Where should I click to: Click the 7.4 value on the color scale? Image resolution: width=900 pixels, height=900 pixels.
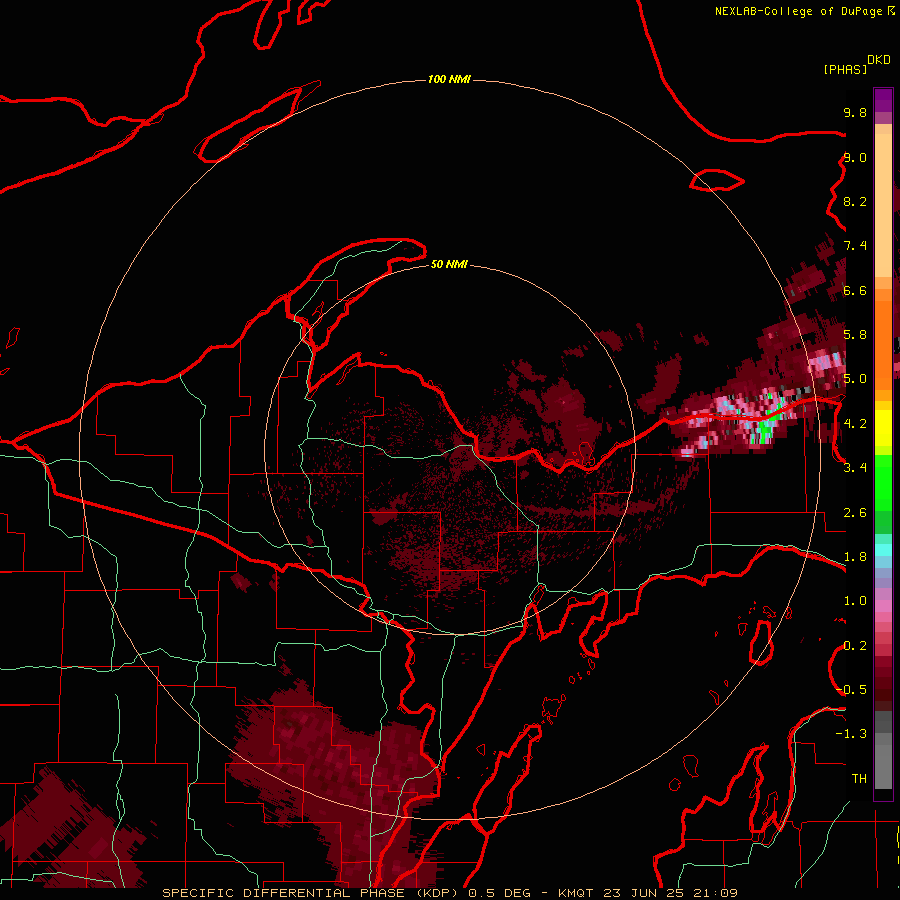855,246
